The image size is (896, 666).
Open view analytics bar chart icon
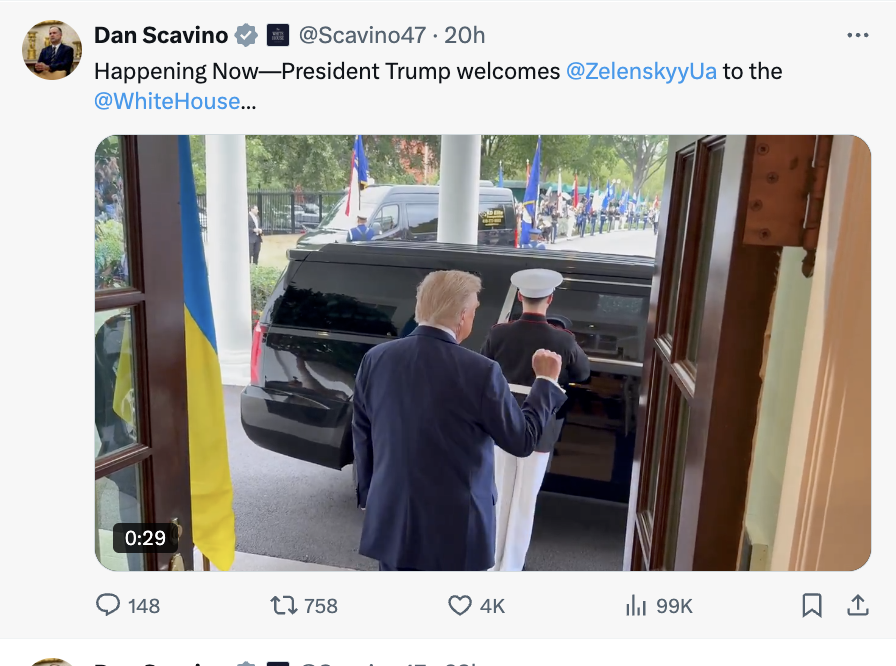[636, 605]
